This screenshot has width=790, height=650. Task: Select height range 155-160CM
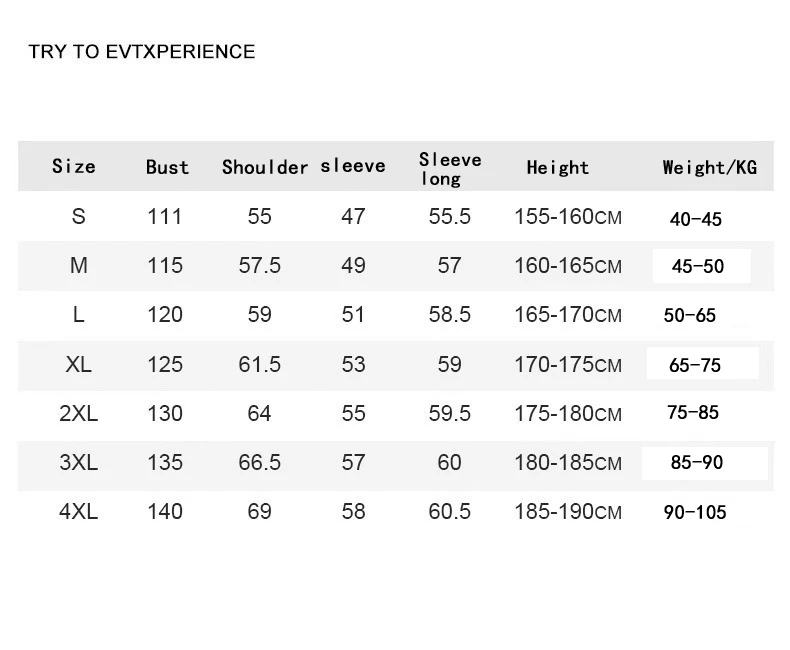click(x=567, y=216)
